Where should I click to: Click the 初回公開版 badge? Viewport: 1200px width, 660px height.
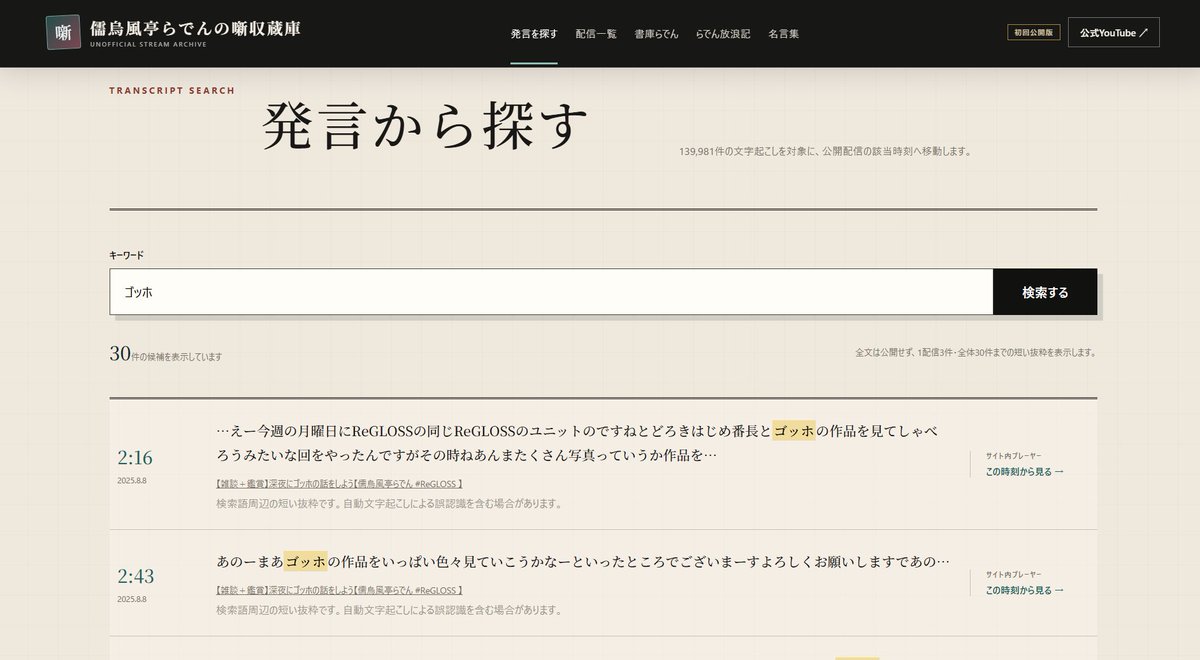[1033, 33]
